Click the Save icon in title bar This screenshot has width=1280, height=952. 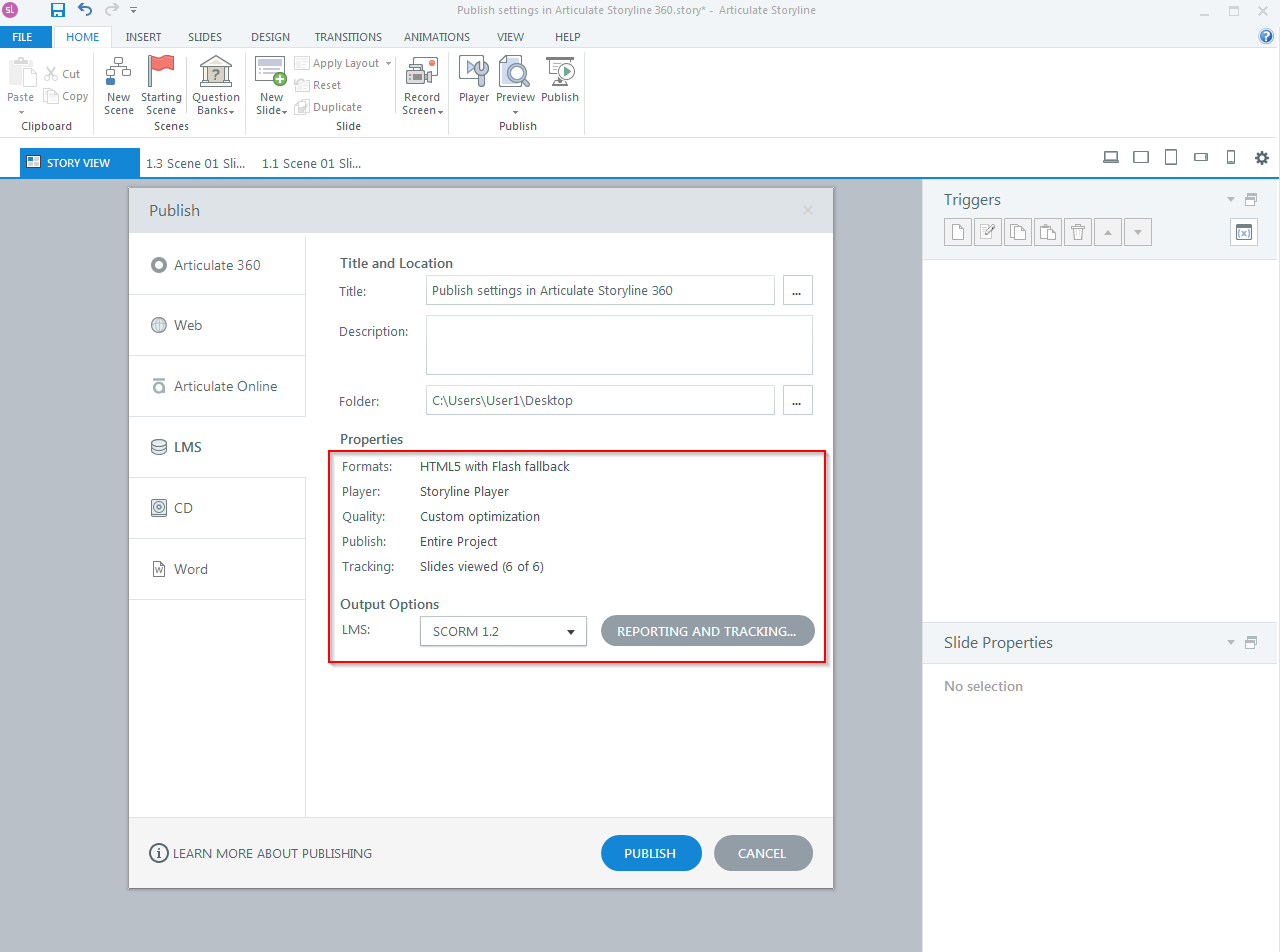click(58, 10)
